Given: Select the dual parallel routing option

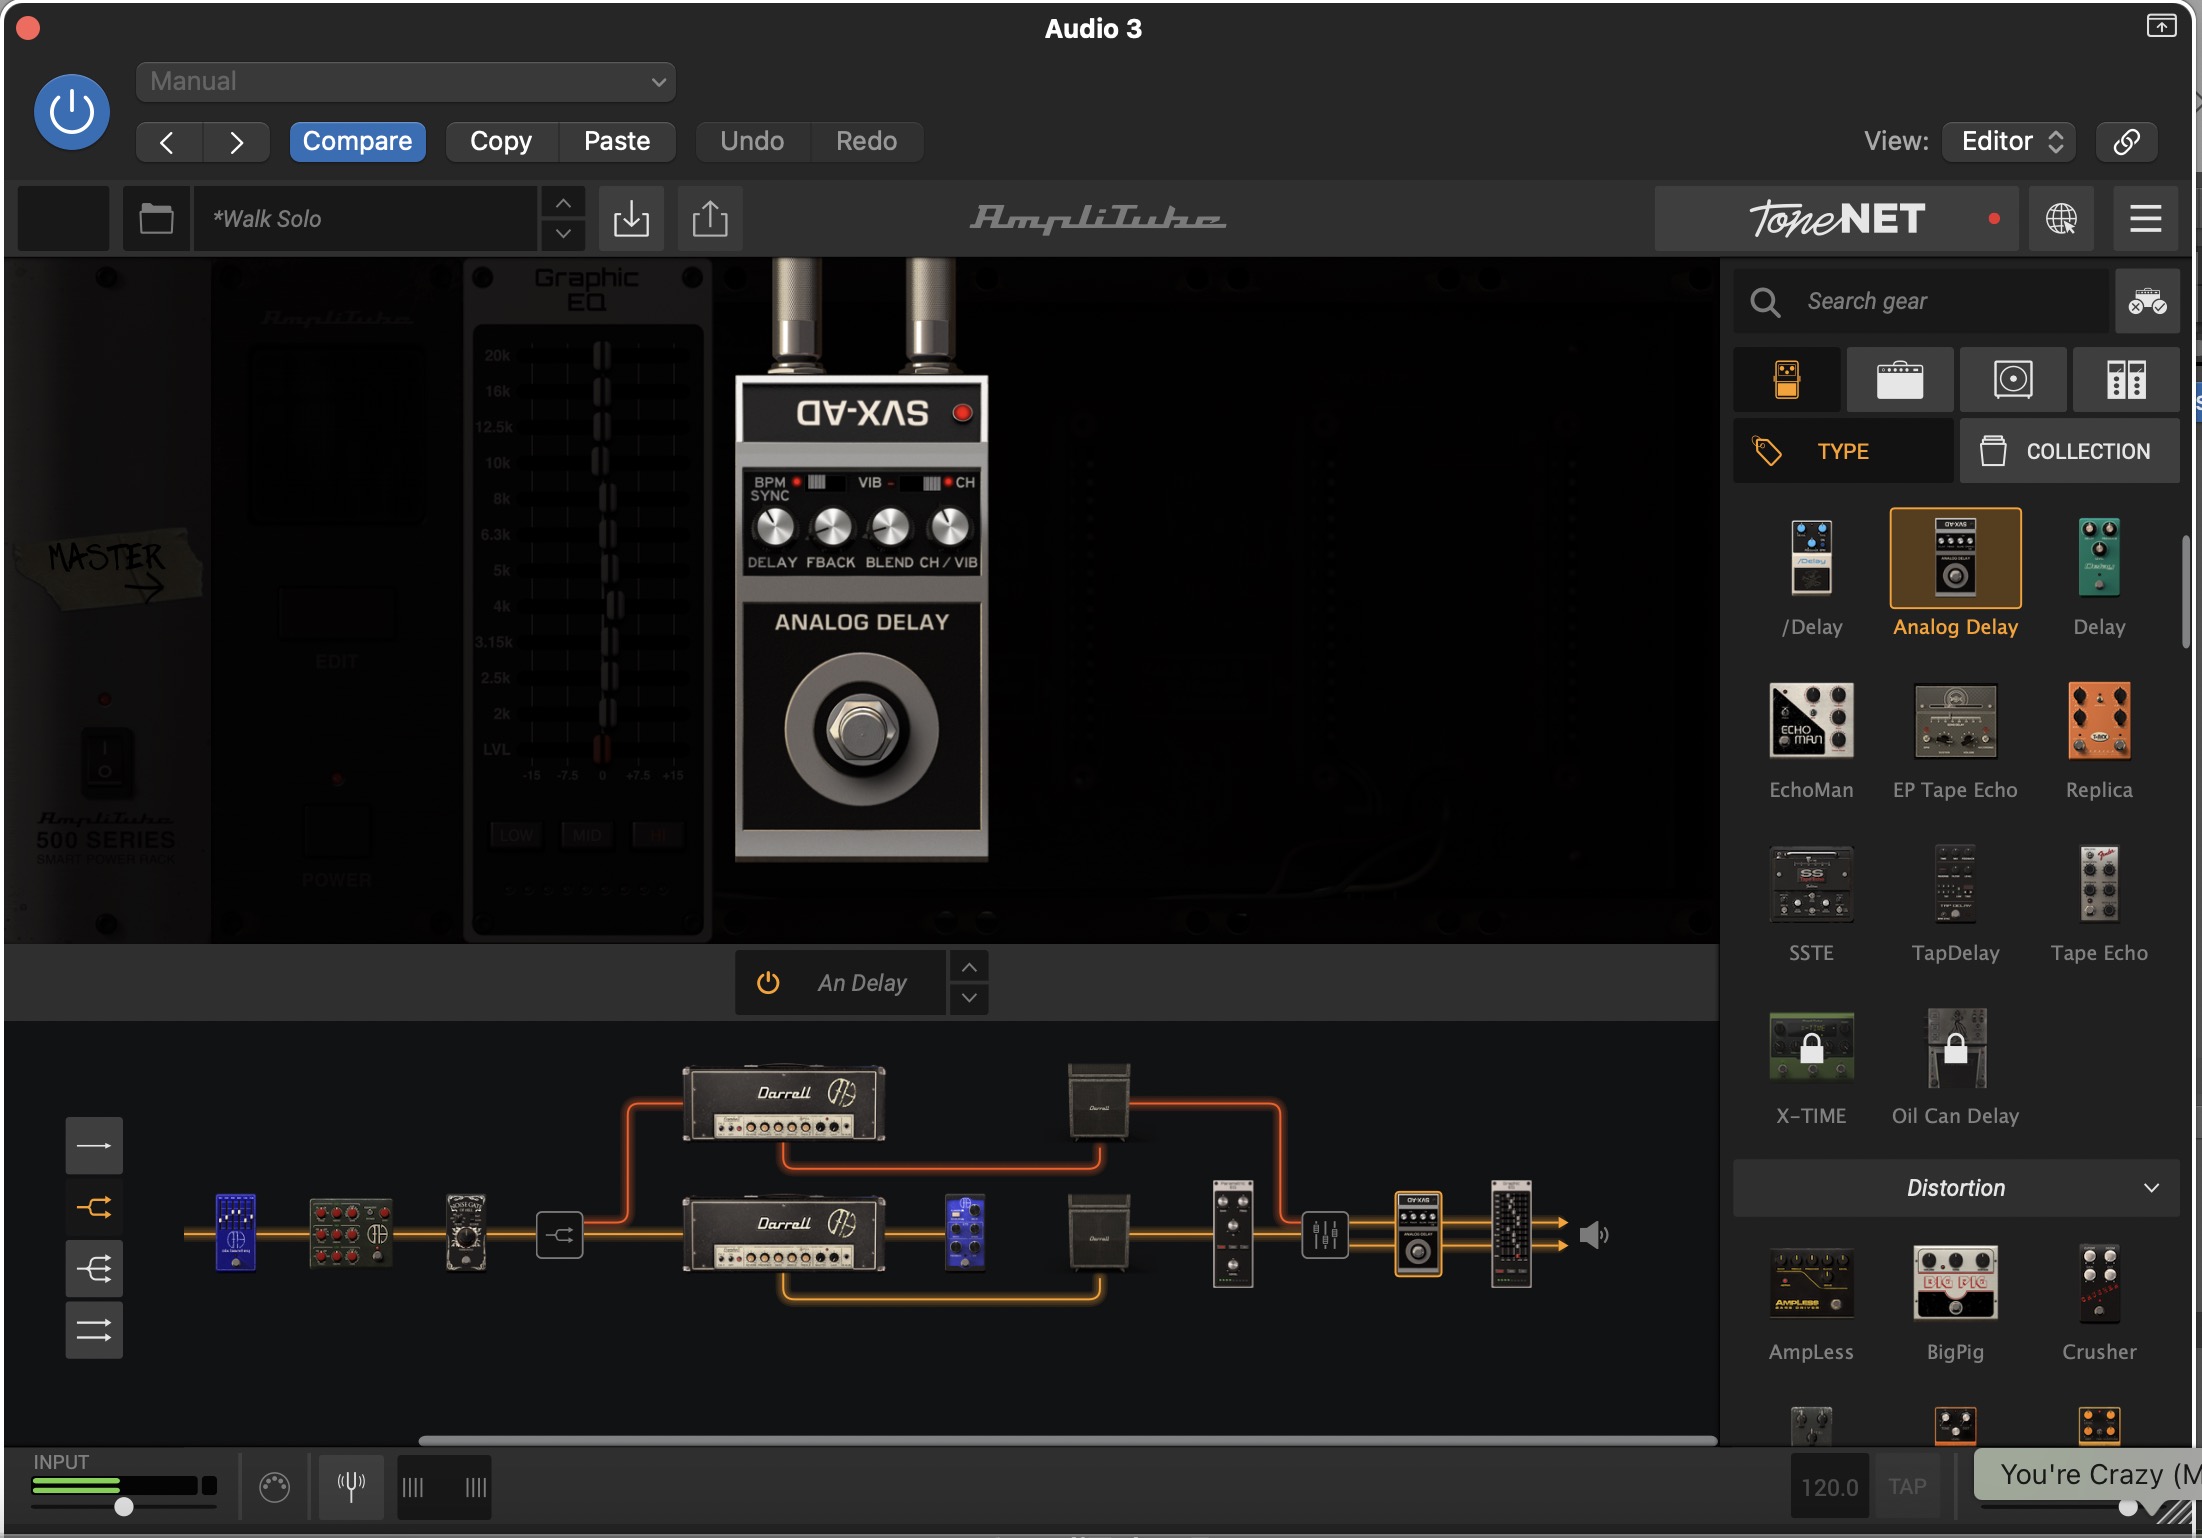Looking at the screenshot, I should (94, 1330).
